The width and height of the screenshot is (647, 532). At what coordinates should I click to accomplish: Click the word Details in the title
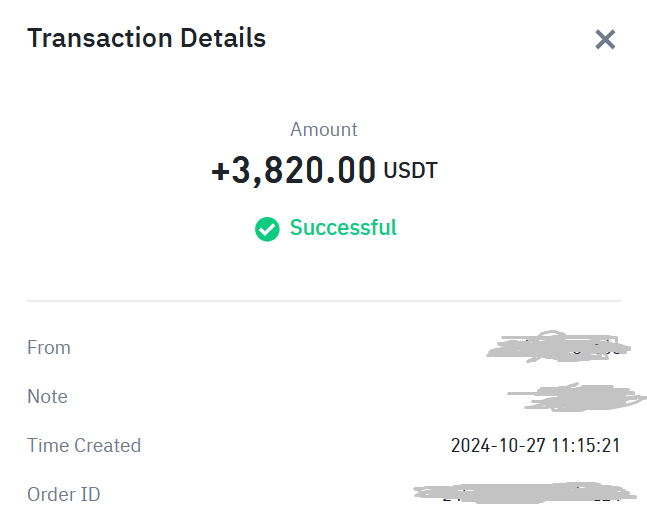[223, 38]
